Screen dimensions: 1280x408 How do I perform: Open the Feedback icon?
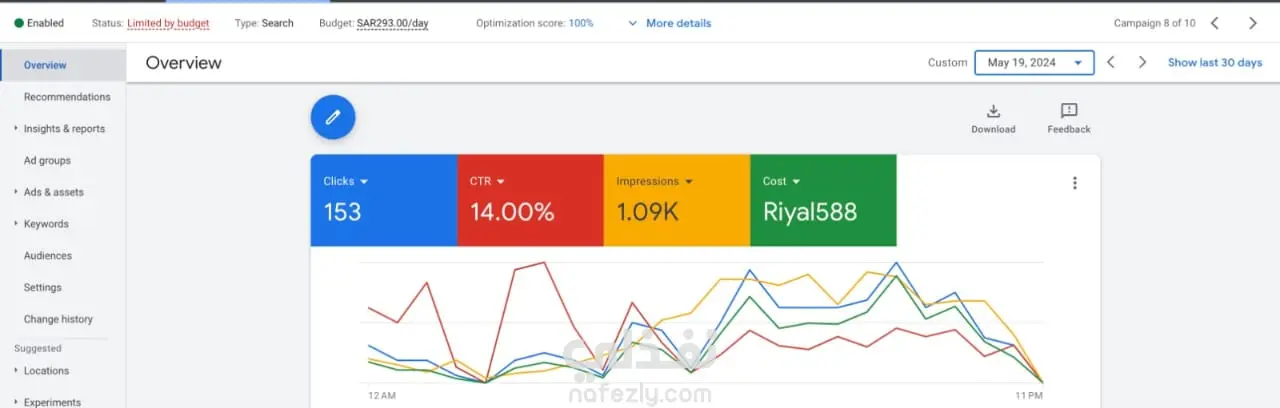(1069, 111)
